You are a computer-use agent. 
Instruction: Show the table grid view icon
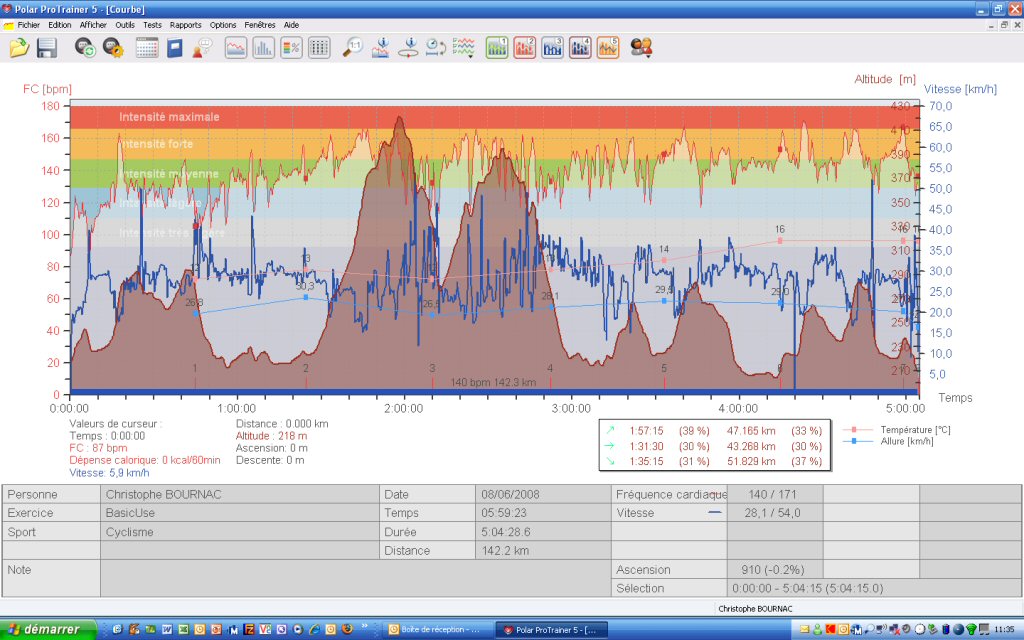319,48
